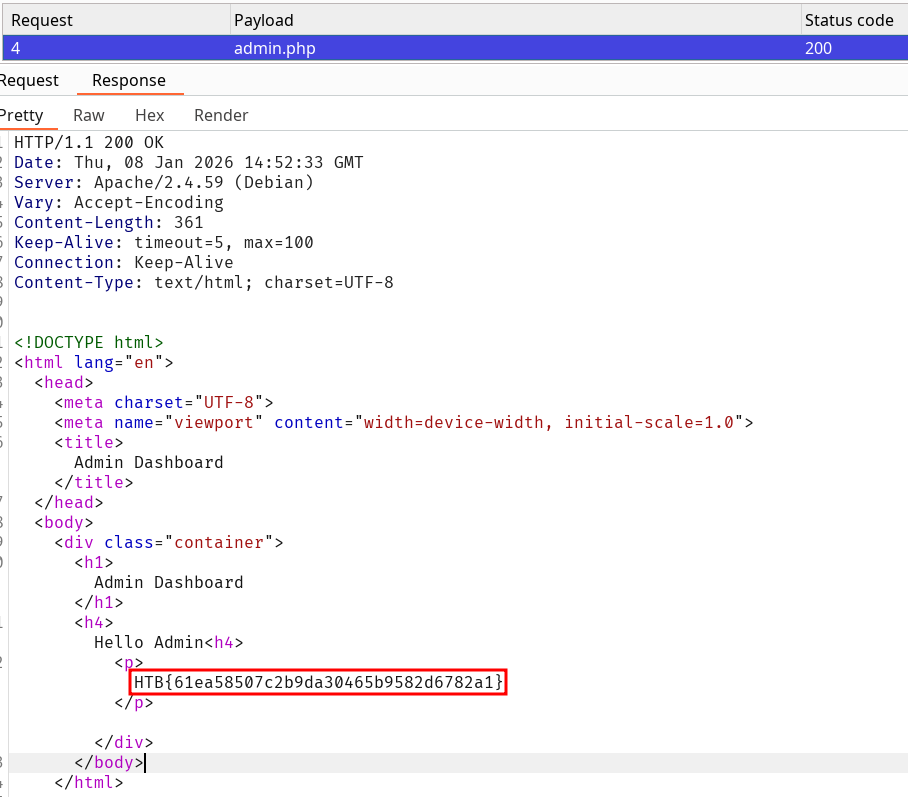908x797 pixels.
Task: Click the Hello Admin text in response
Action: click(148, 643)
